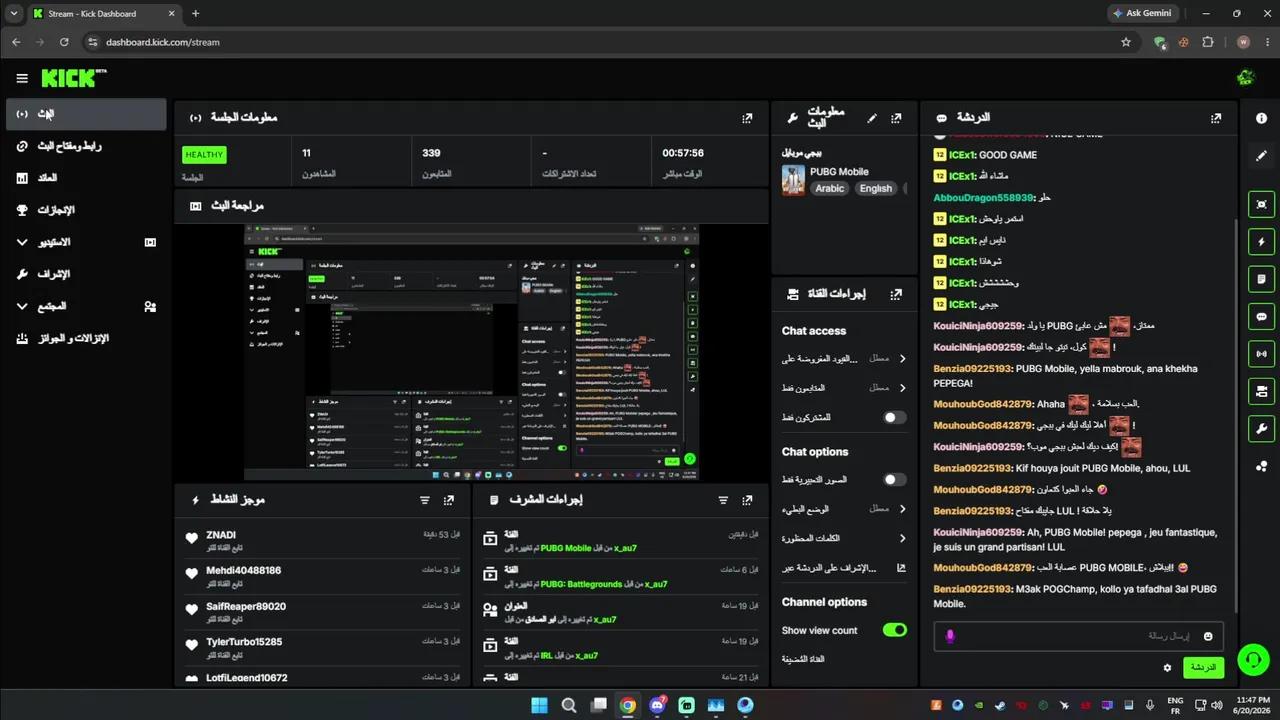This screenshot has height=720, width=1280.
Task: Click the Kick logo
Action: tap(74, 78)
